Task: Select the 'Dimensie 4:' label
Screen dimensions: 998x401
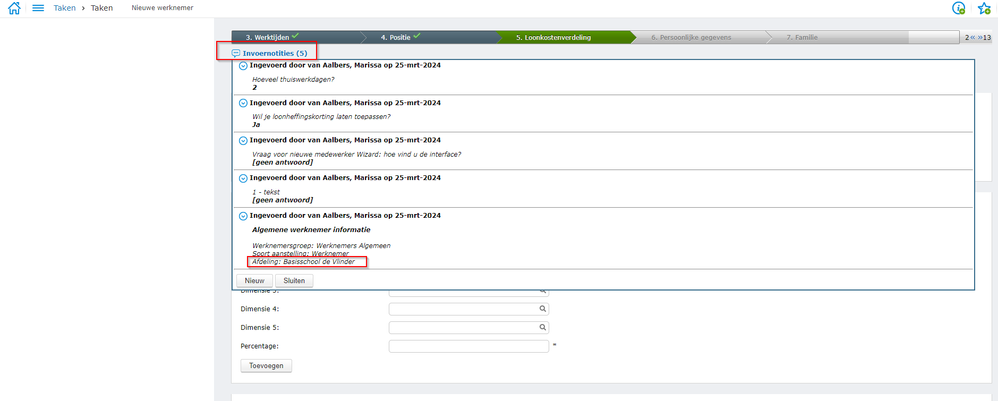Action: (x=260, y=309)
